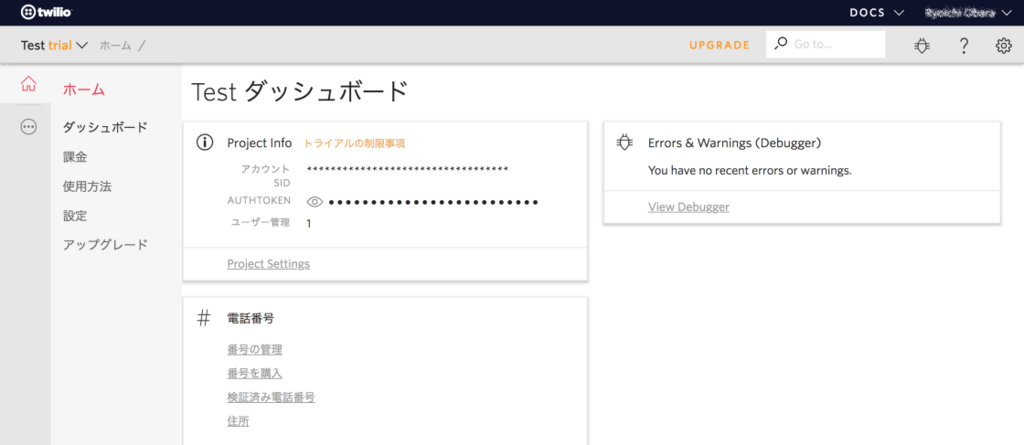Click the 電話番号 card heading

[251, 318]
